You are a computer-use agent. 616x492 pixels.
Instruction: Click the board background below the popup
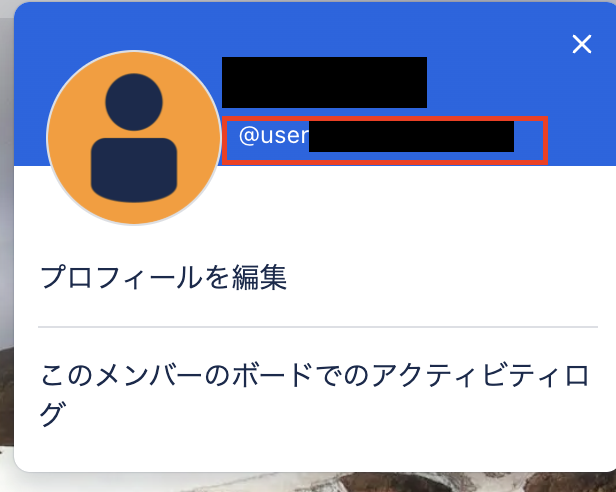click(314, 483)
